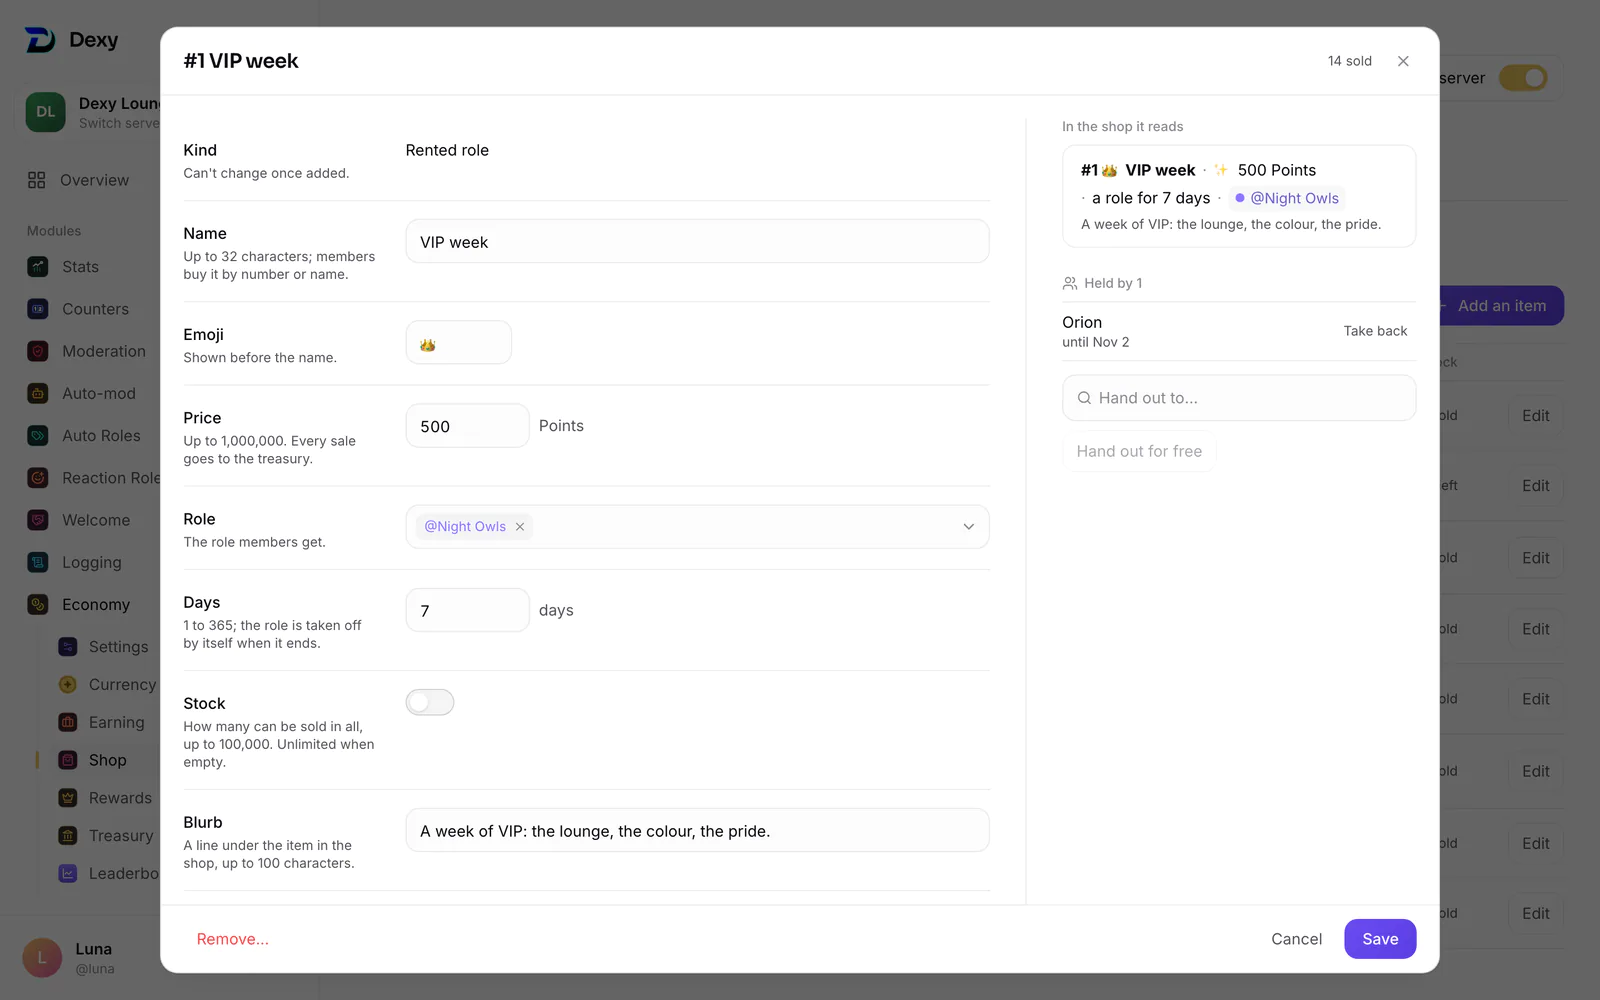Viewport: 1600px width, 1000px height.
Task: Expand the Role dropdown chevron
Action: pyautogui.click(x=968, y=527)
